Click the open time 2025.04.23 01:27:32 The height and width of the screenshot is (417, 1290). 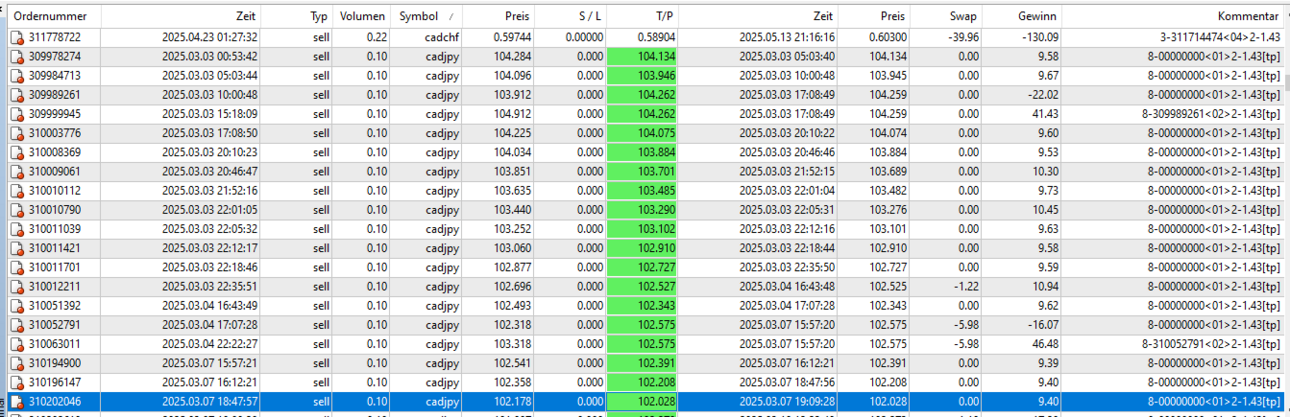coord(210,37)
